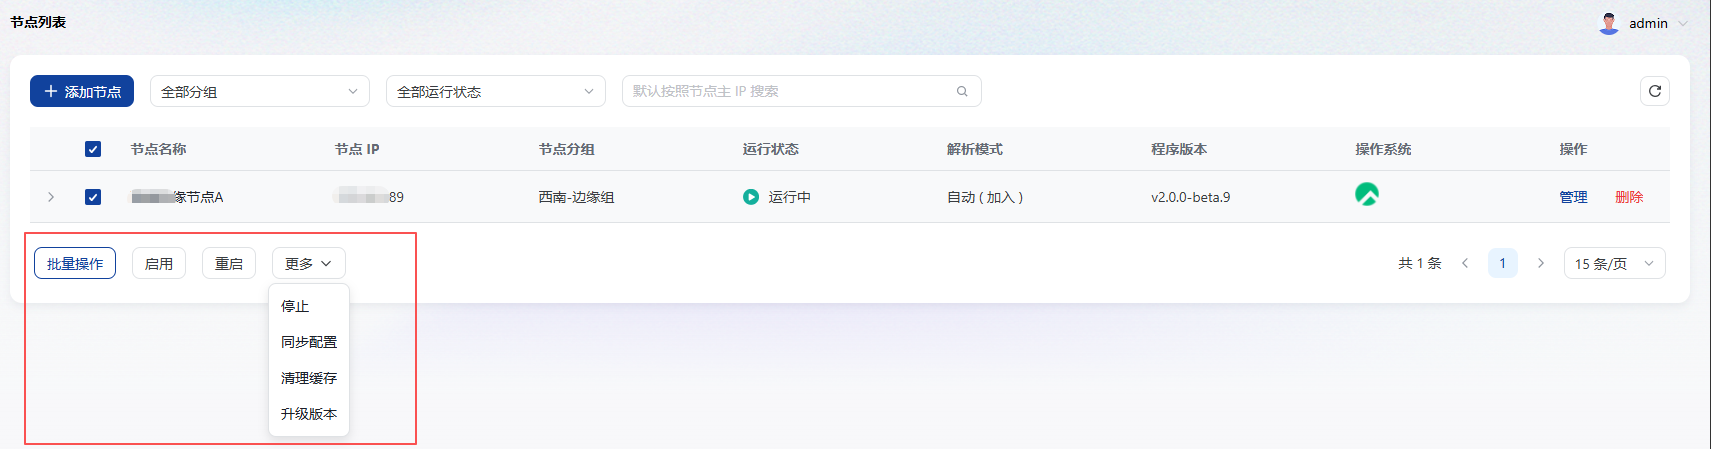Select 停止 from the more menu
1711x449 pixels.
pyautogui.click(x=295, y=306)
